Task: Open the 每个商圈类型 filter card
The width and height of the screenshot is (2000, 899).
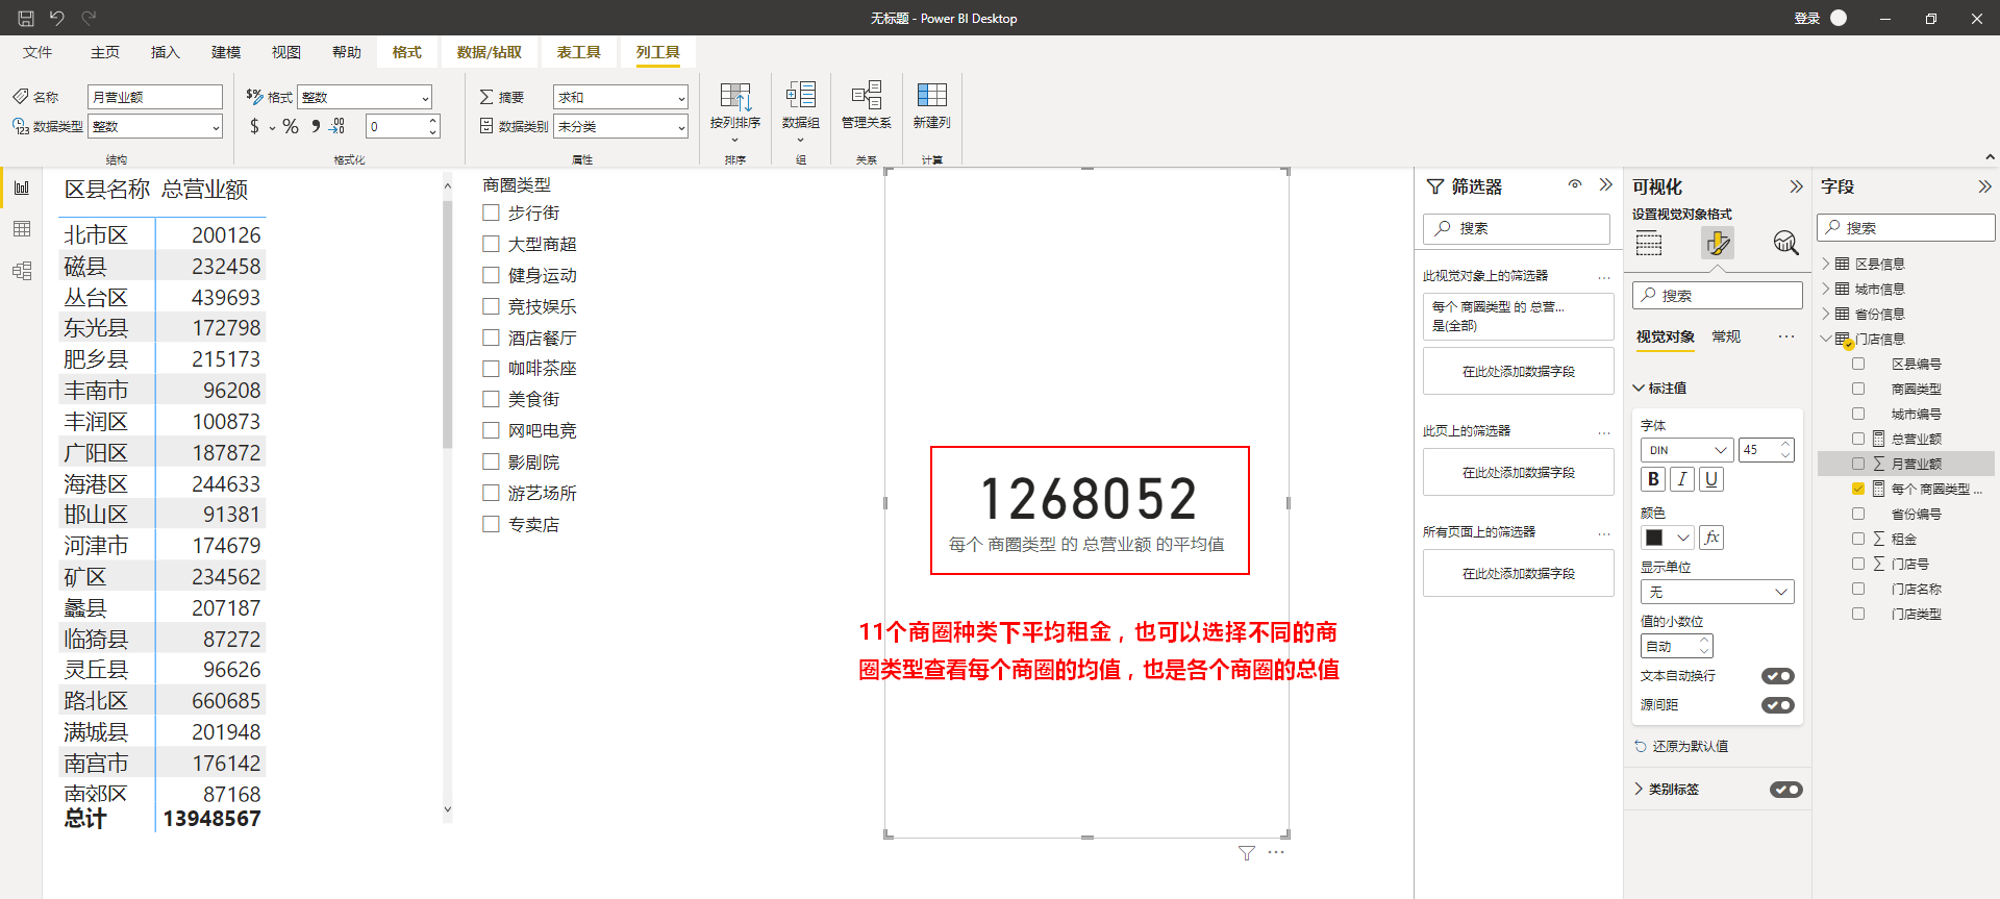Action: pos(1518,316)
